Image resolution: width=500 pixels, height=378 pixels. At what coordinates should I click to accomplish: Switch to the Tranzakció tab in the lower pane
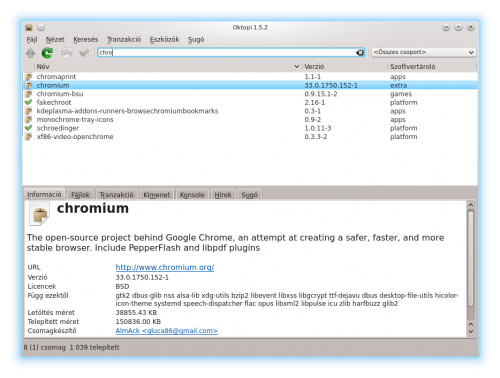(x=116, y=195)
